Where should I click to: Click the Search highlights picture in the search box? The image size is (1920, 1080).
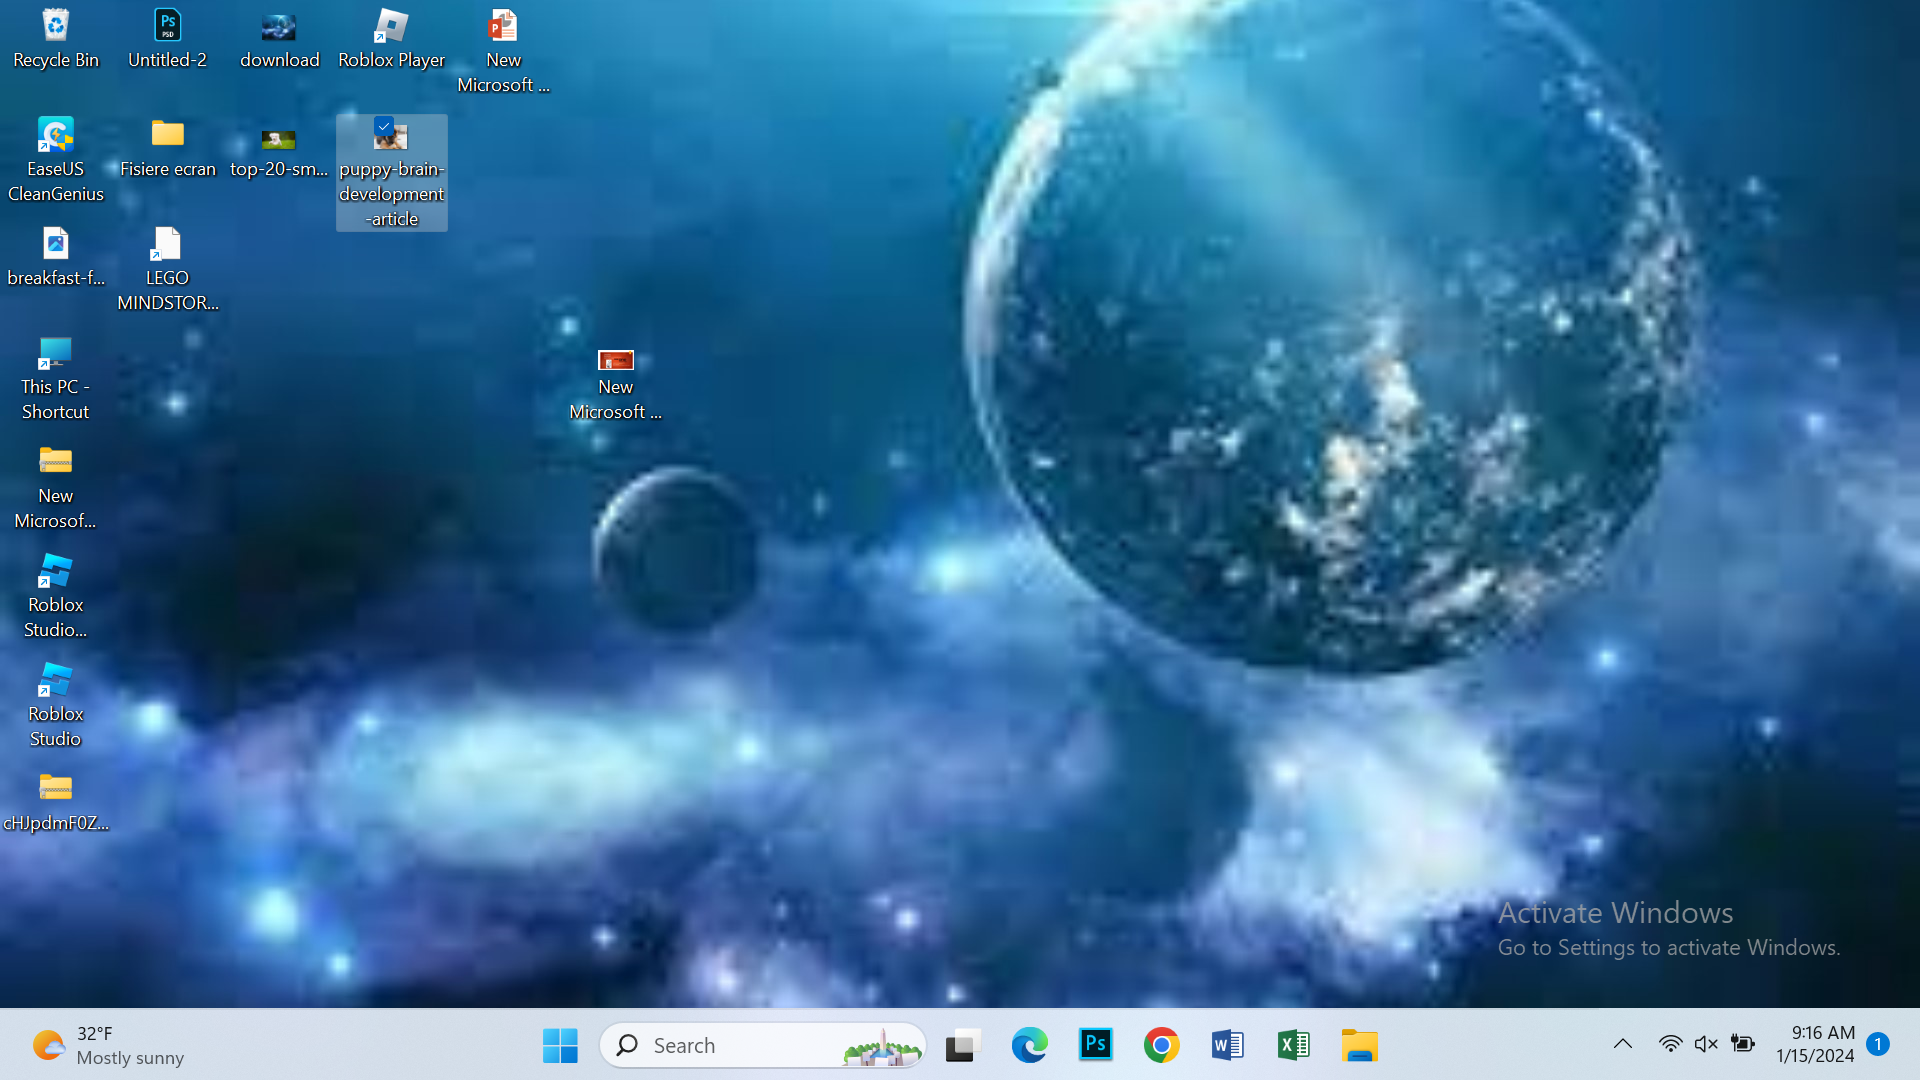pyautogui.click(x=881, y=1047)
